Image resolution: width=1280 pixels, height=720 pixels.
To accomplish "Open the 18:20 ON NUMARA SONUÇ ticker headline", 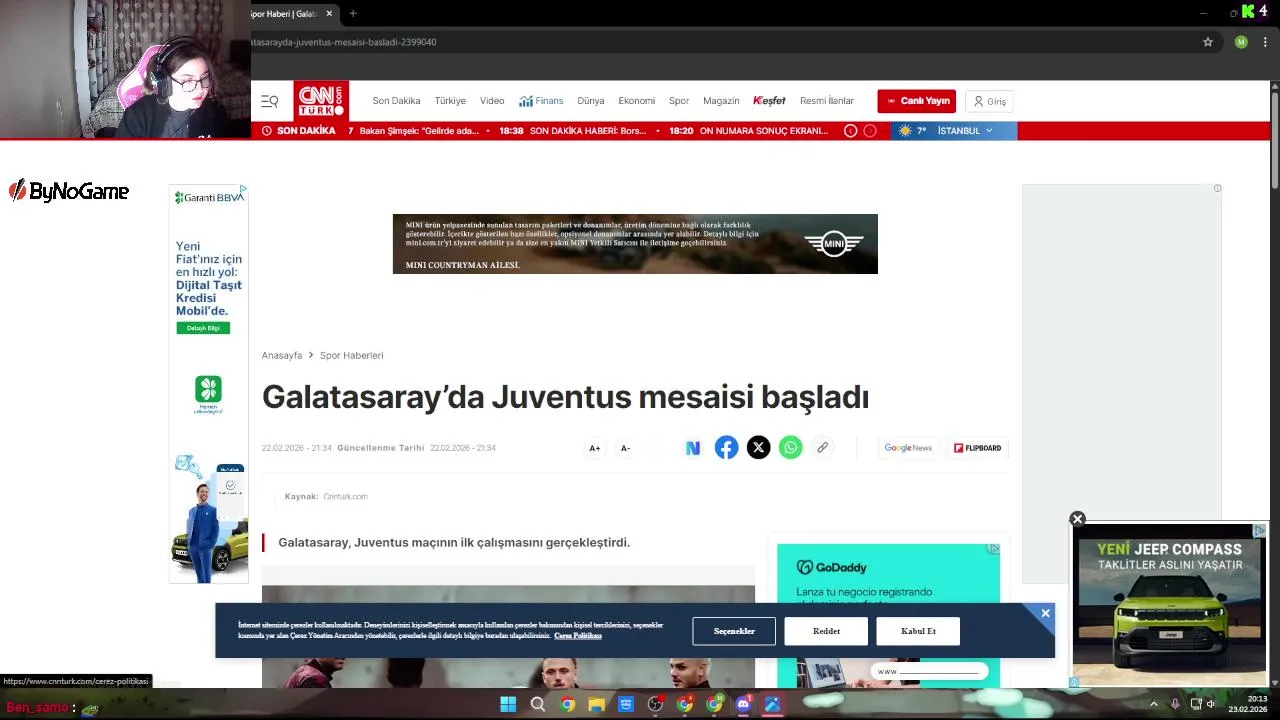I will pyautogui.click(x=749, y=131).
